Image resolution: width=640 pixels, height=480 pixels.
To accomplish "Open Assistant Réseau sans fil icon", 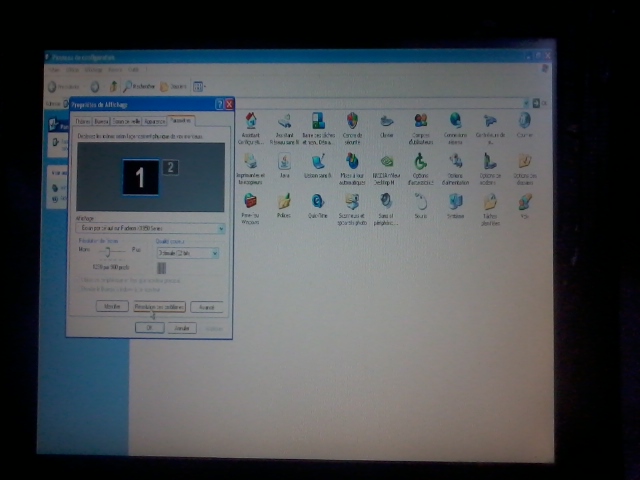I will [284, 128].
